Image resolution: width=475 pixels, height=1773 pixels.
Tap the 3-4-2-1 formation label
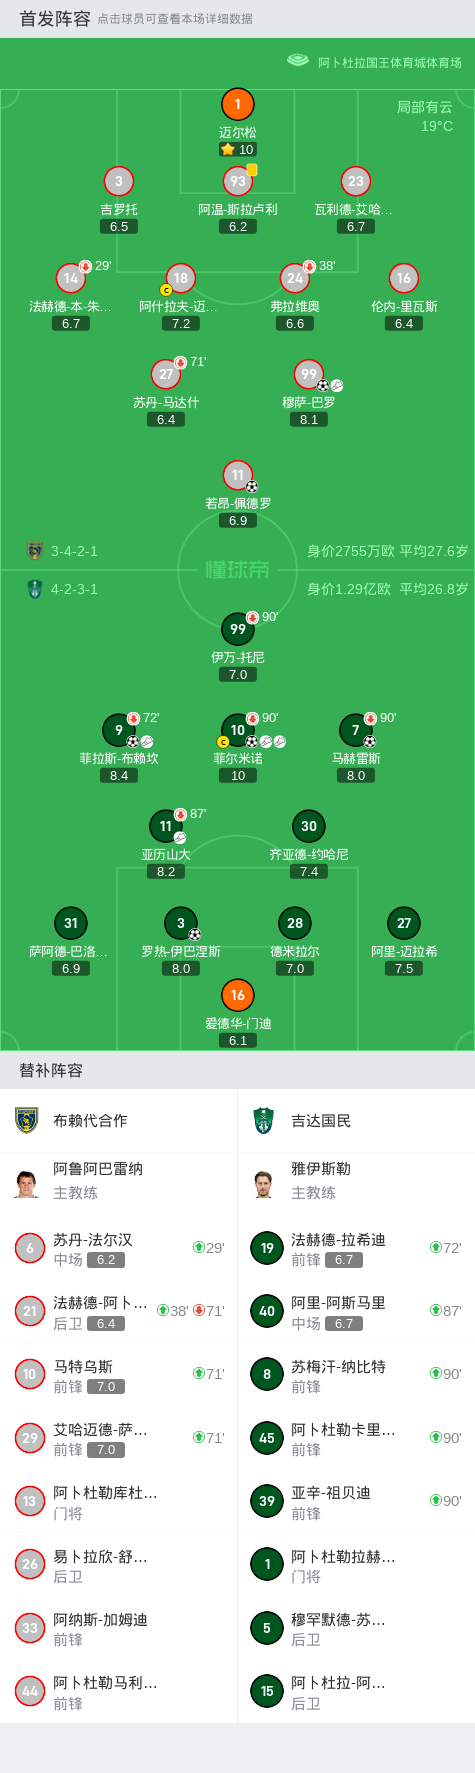(75, 551)
